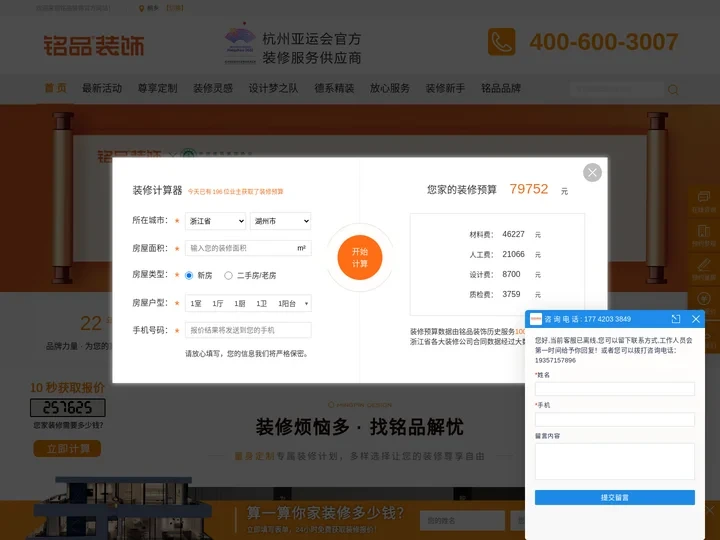
Task: Click the 留言内容 message textarea
Action: pos(614,461)
